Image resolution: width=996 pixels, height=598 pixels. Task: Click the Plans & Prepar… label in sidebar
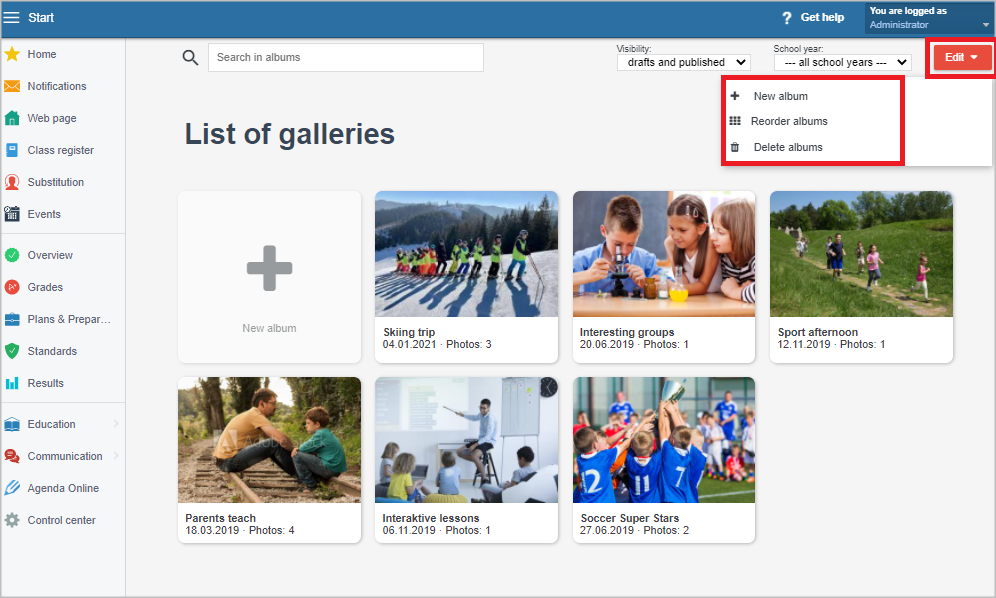coord(69,319)
